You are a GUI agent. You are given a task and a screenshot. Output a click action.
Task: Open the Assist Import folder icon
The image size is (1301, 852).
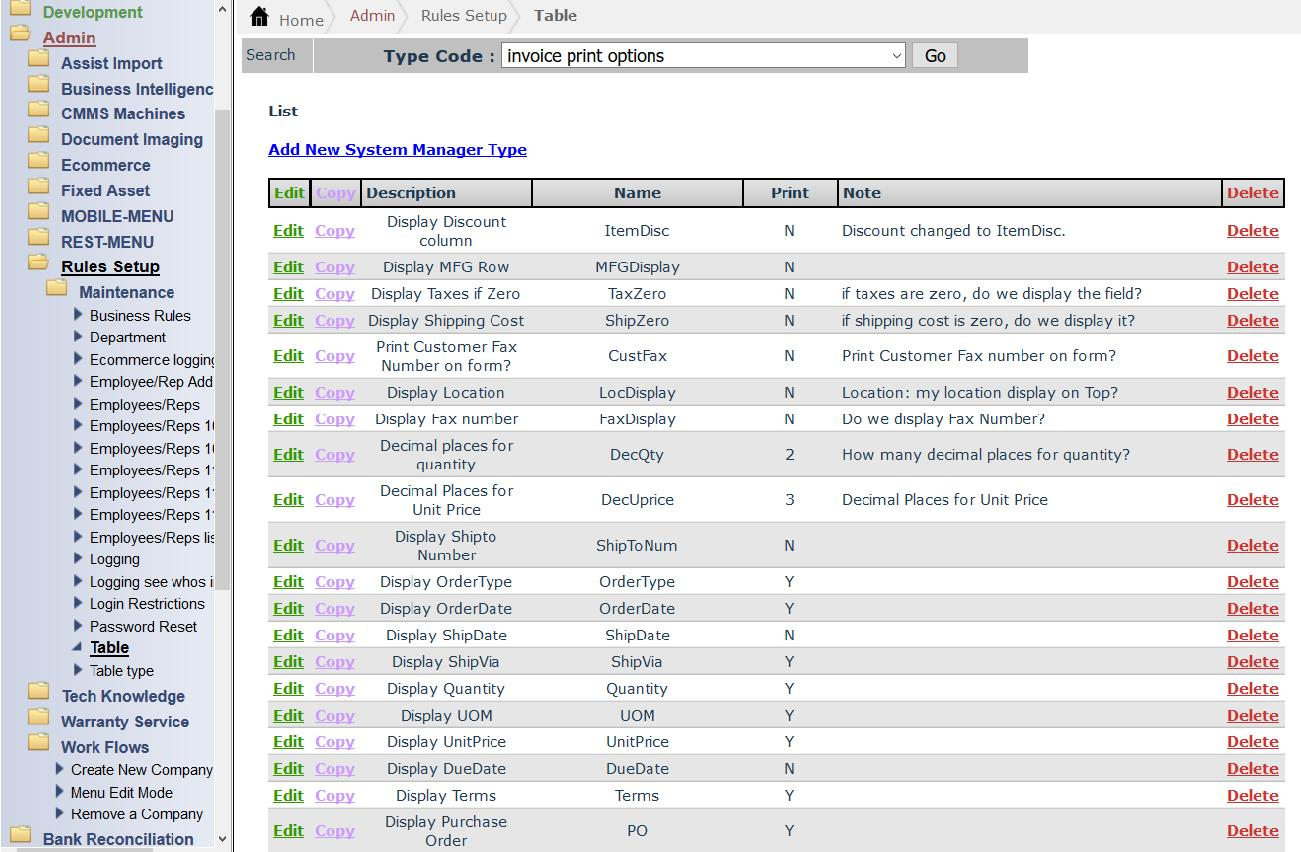[x=39, y=59]
